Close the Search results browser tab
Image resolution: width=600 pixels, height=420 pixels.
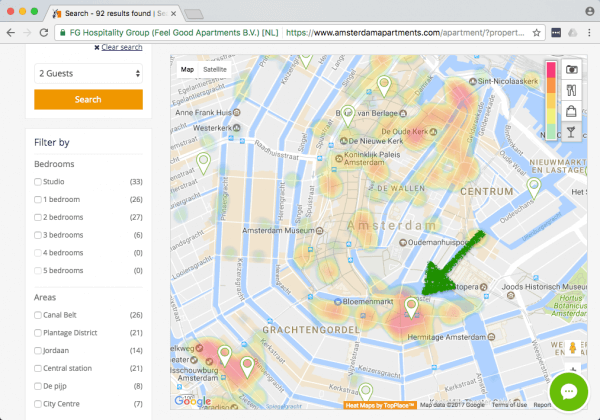tap(173, 13)
